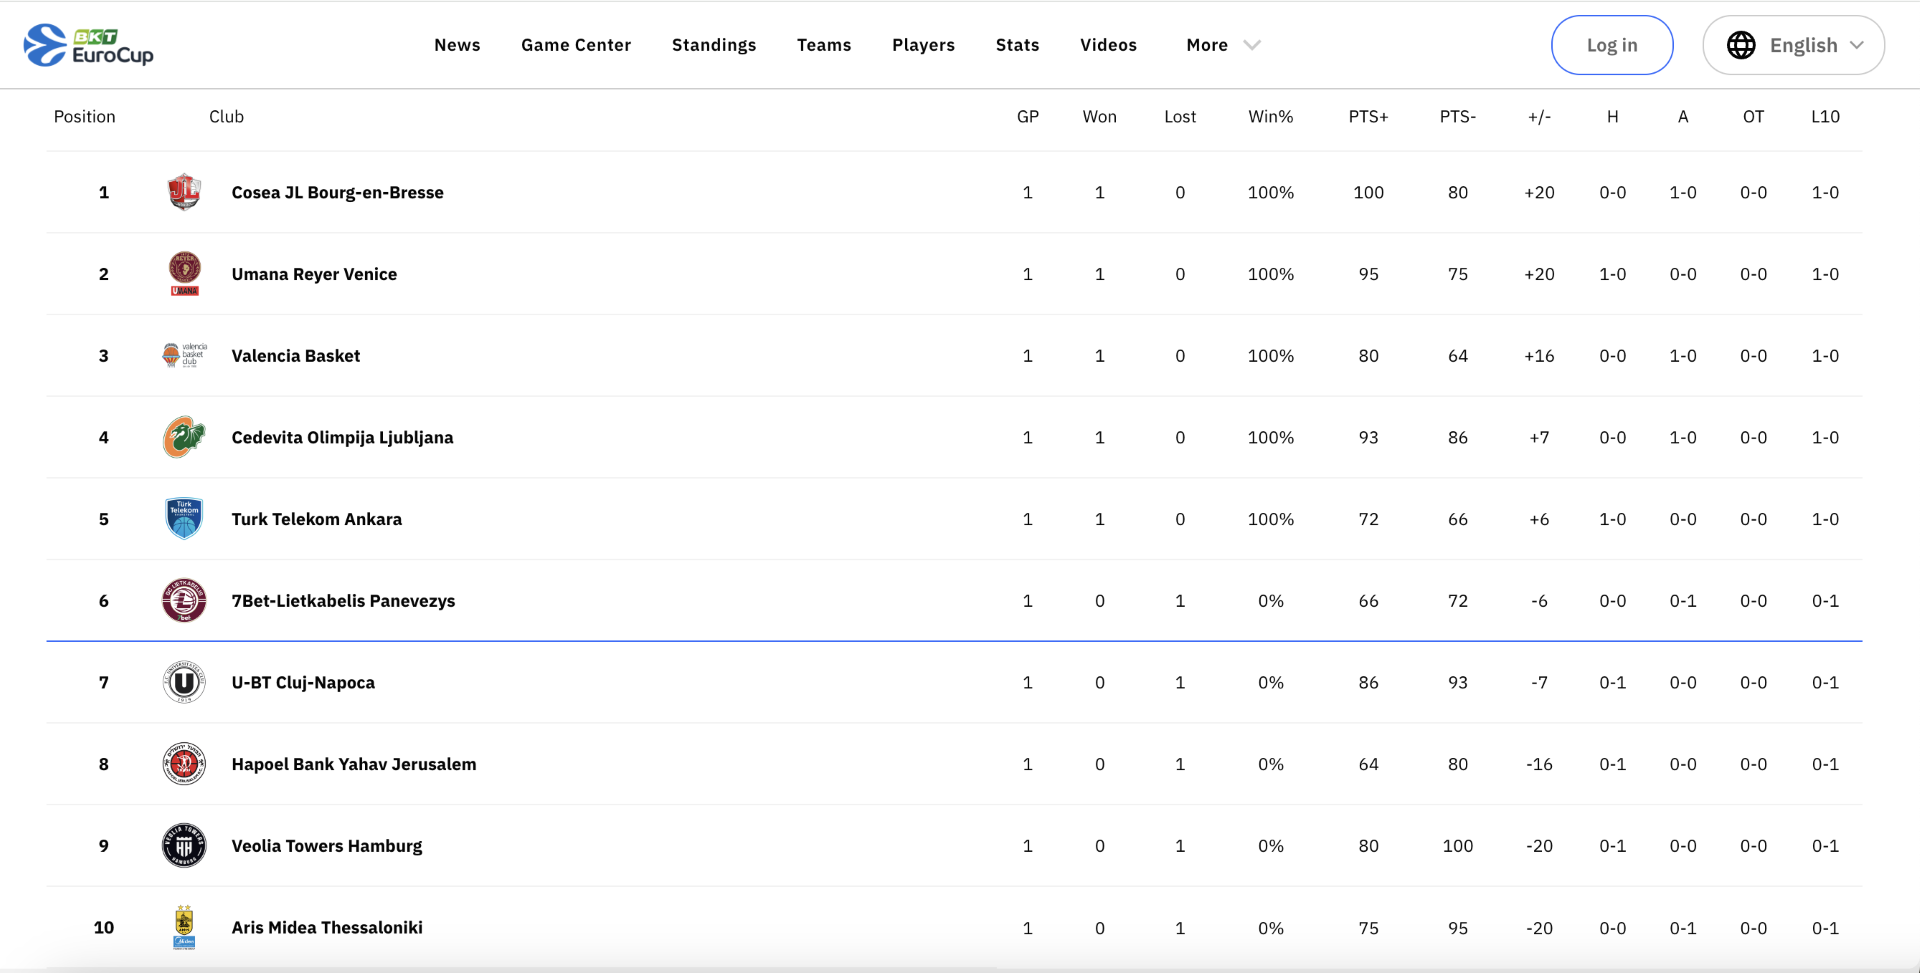Viewport: 1920px width, 973px height.
Task: Select the Turk Telekom Ankara team logo
Action: [184, 519]
